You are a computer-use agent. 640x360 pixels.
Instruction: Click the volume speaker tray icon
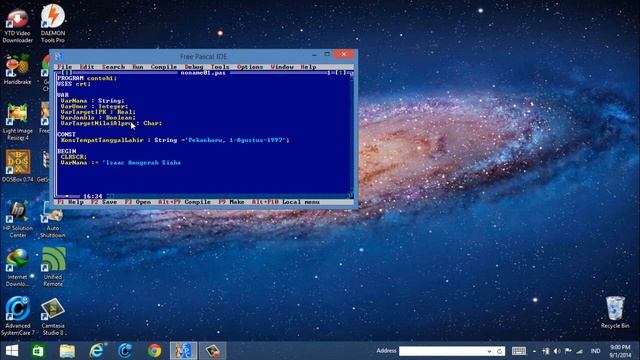pos(557,351)
